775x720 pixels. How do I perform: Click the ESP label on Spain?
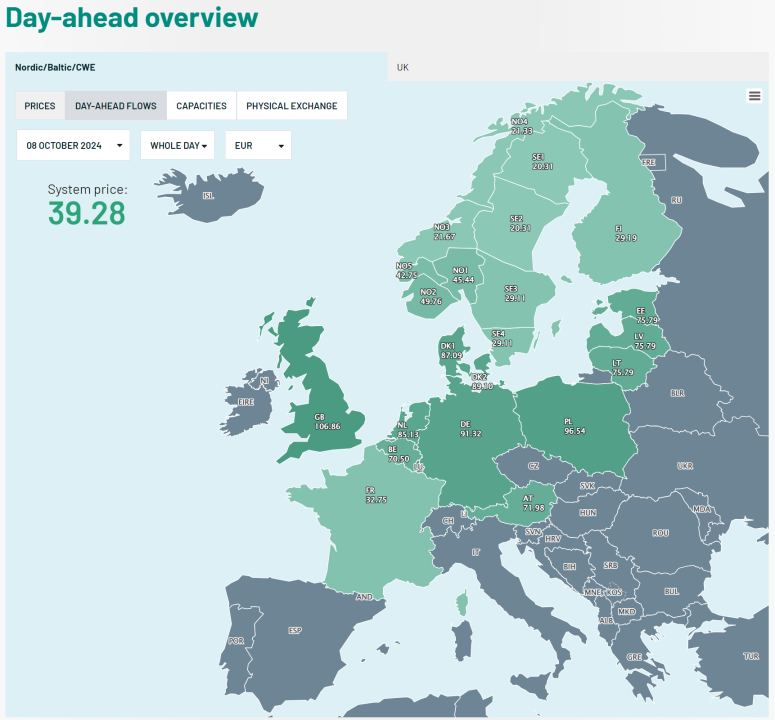click(x=295, y=631)
